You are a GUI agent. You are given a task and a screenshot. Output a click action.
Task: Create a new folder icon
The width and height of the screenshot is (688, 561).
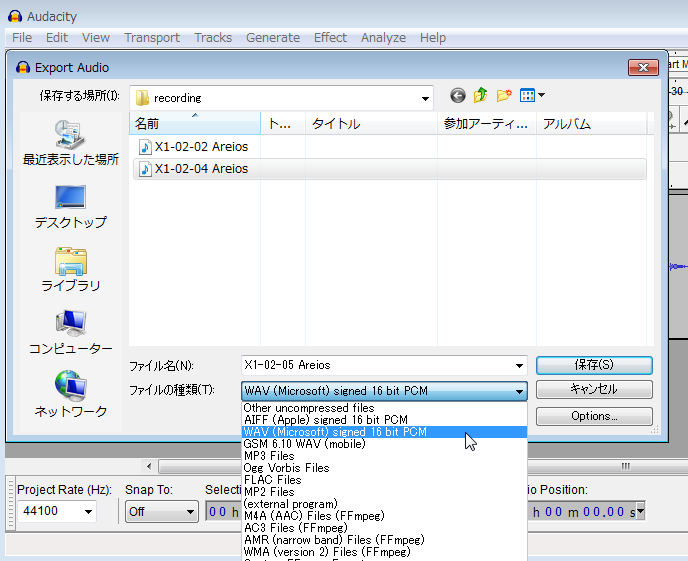[504, 95]
